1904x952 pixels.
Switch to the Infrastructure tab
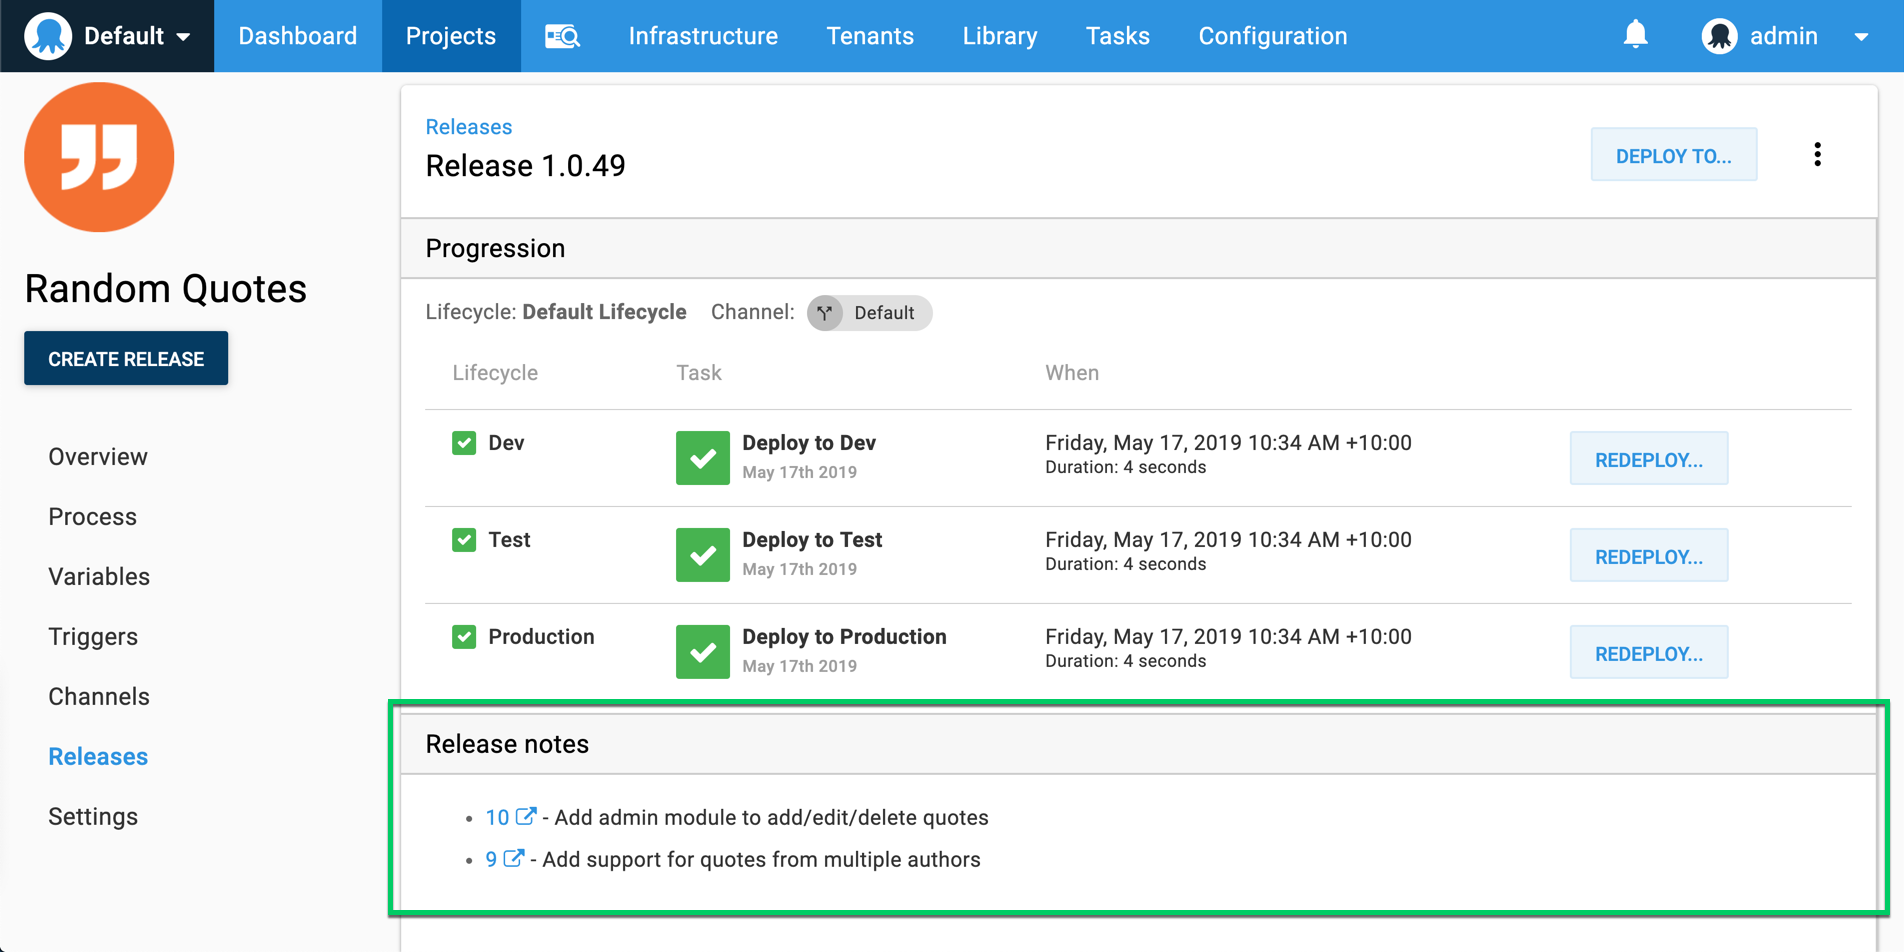point(703,35)
